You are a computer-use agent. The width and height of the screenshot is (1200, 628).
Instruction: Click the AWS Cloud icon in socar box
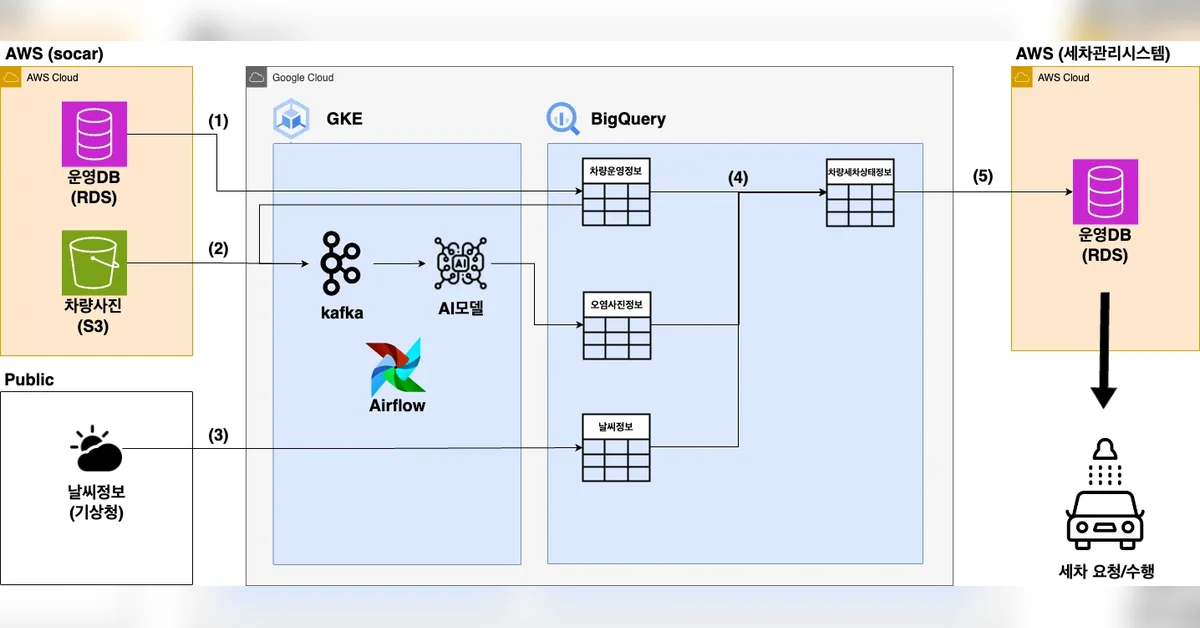(11, 77)
